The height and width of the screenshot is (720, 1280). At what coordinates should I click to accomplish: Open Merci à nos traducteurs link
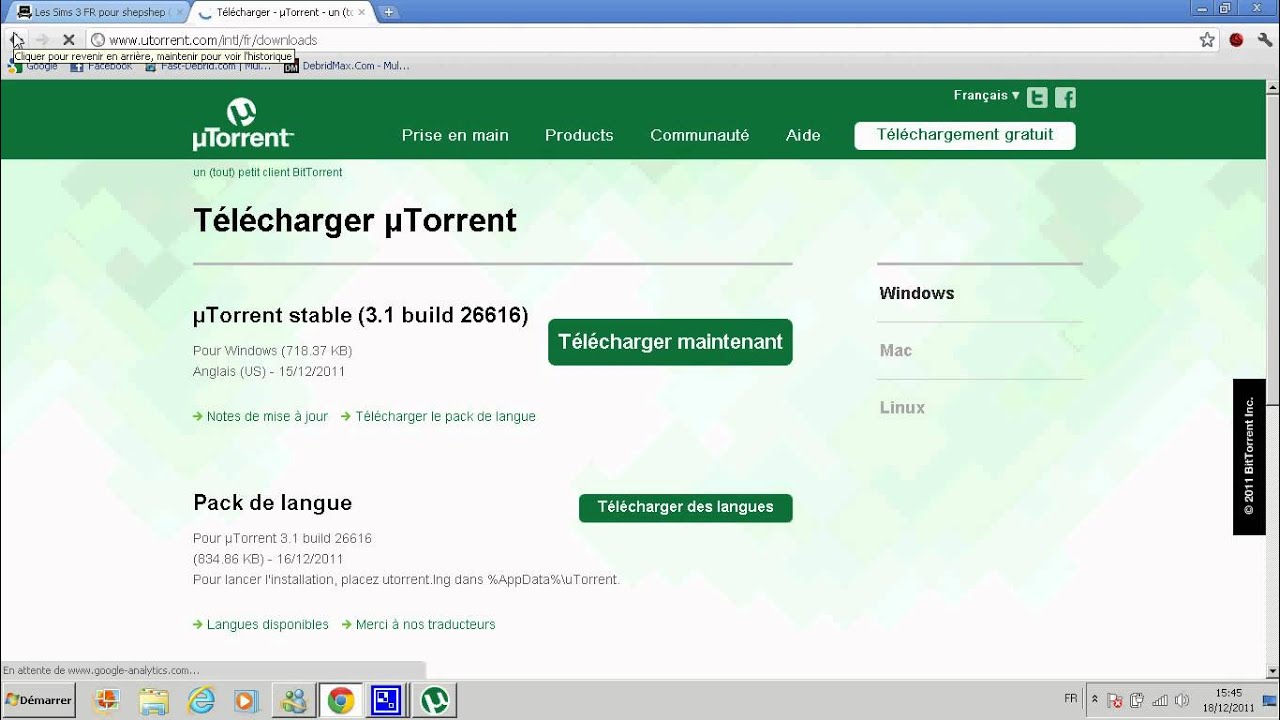425,625
